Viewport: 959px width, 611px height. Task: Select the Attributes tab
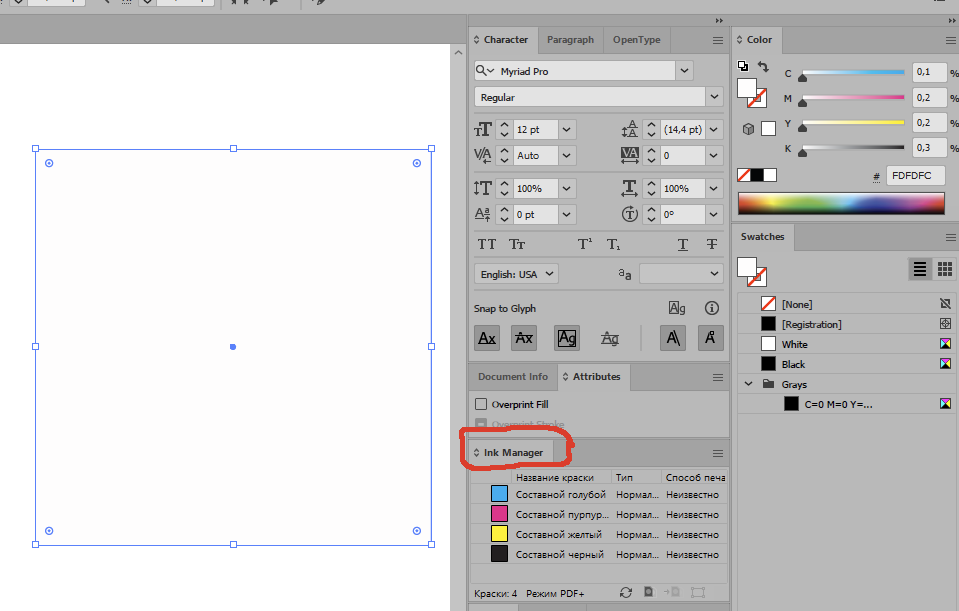pyautogui.click(x=594, y=377)
